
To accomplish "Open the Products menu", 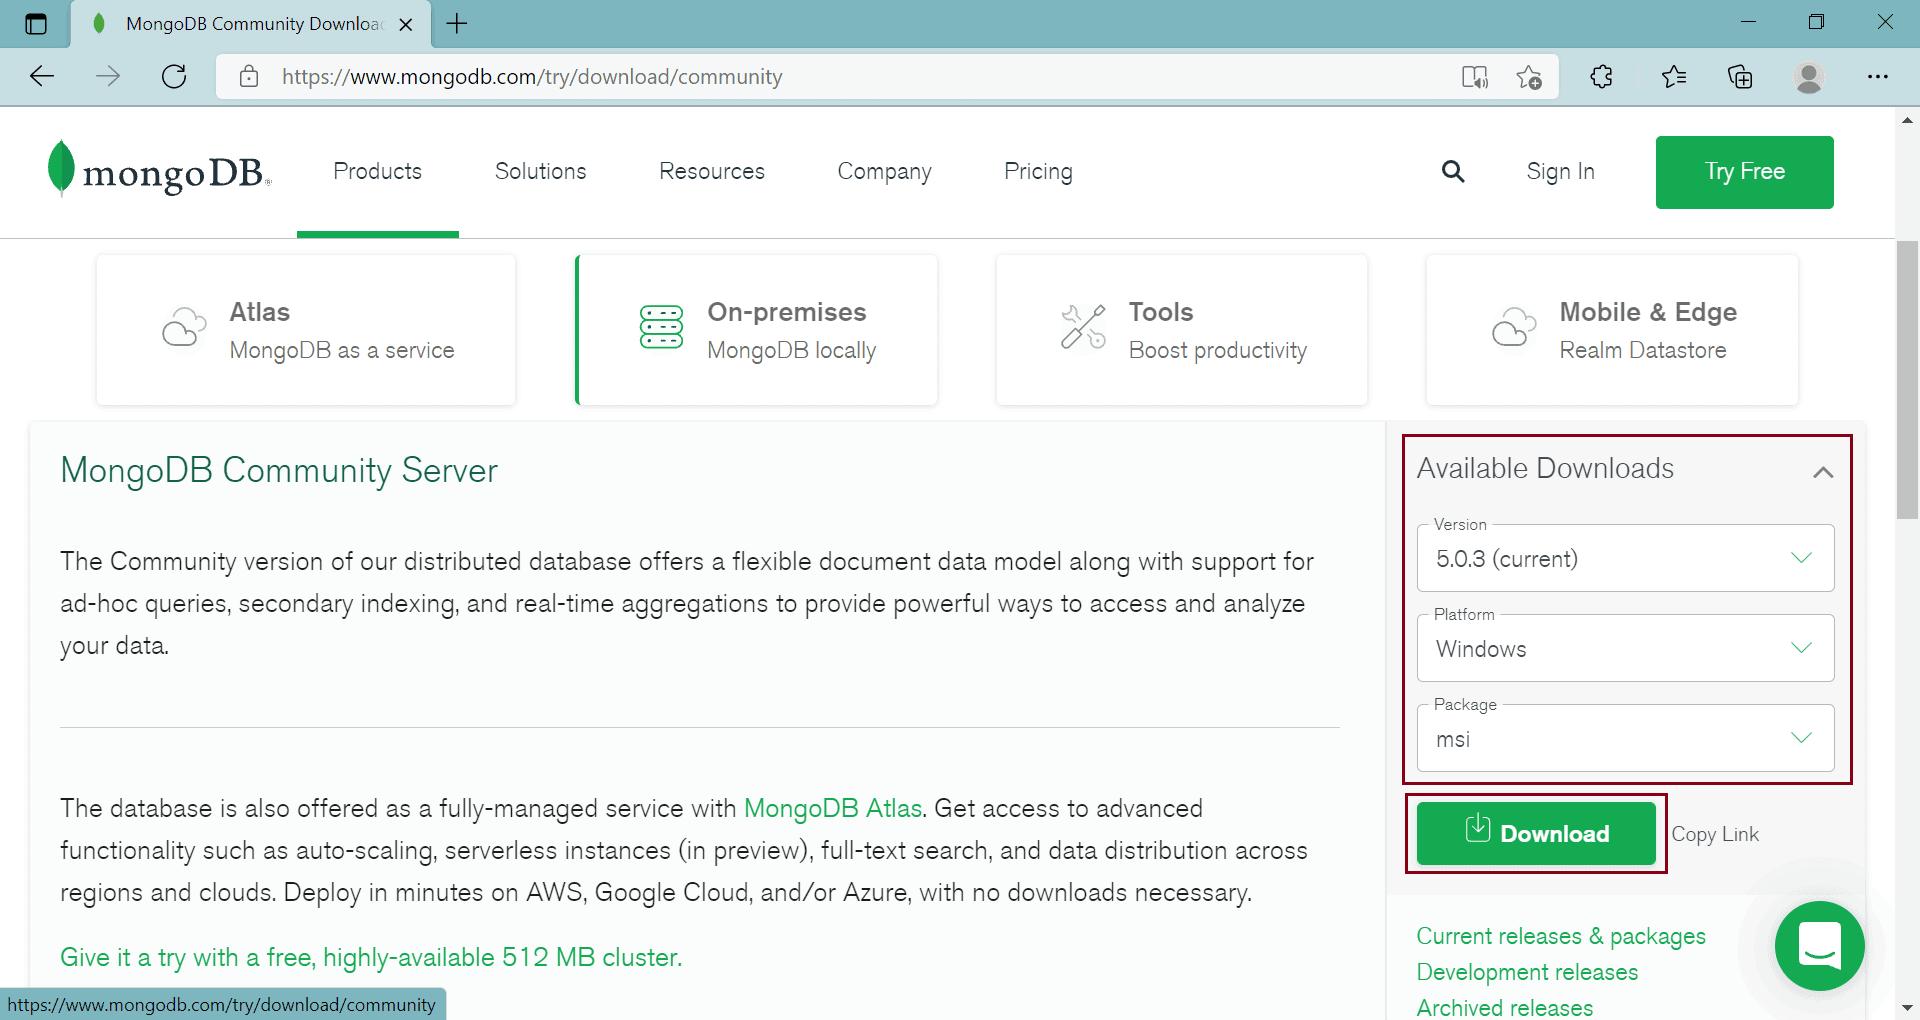I will tap(377, 171).
